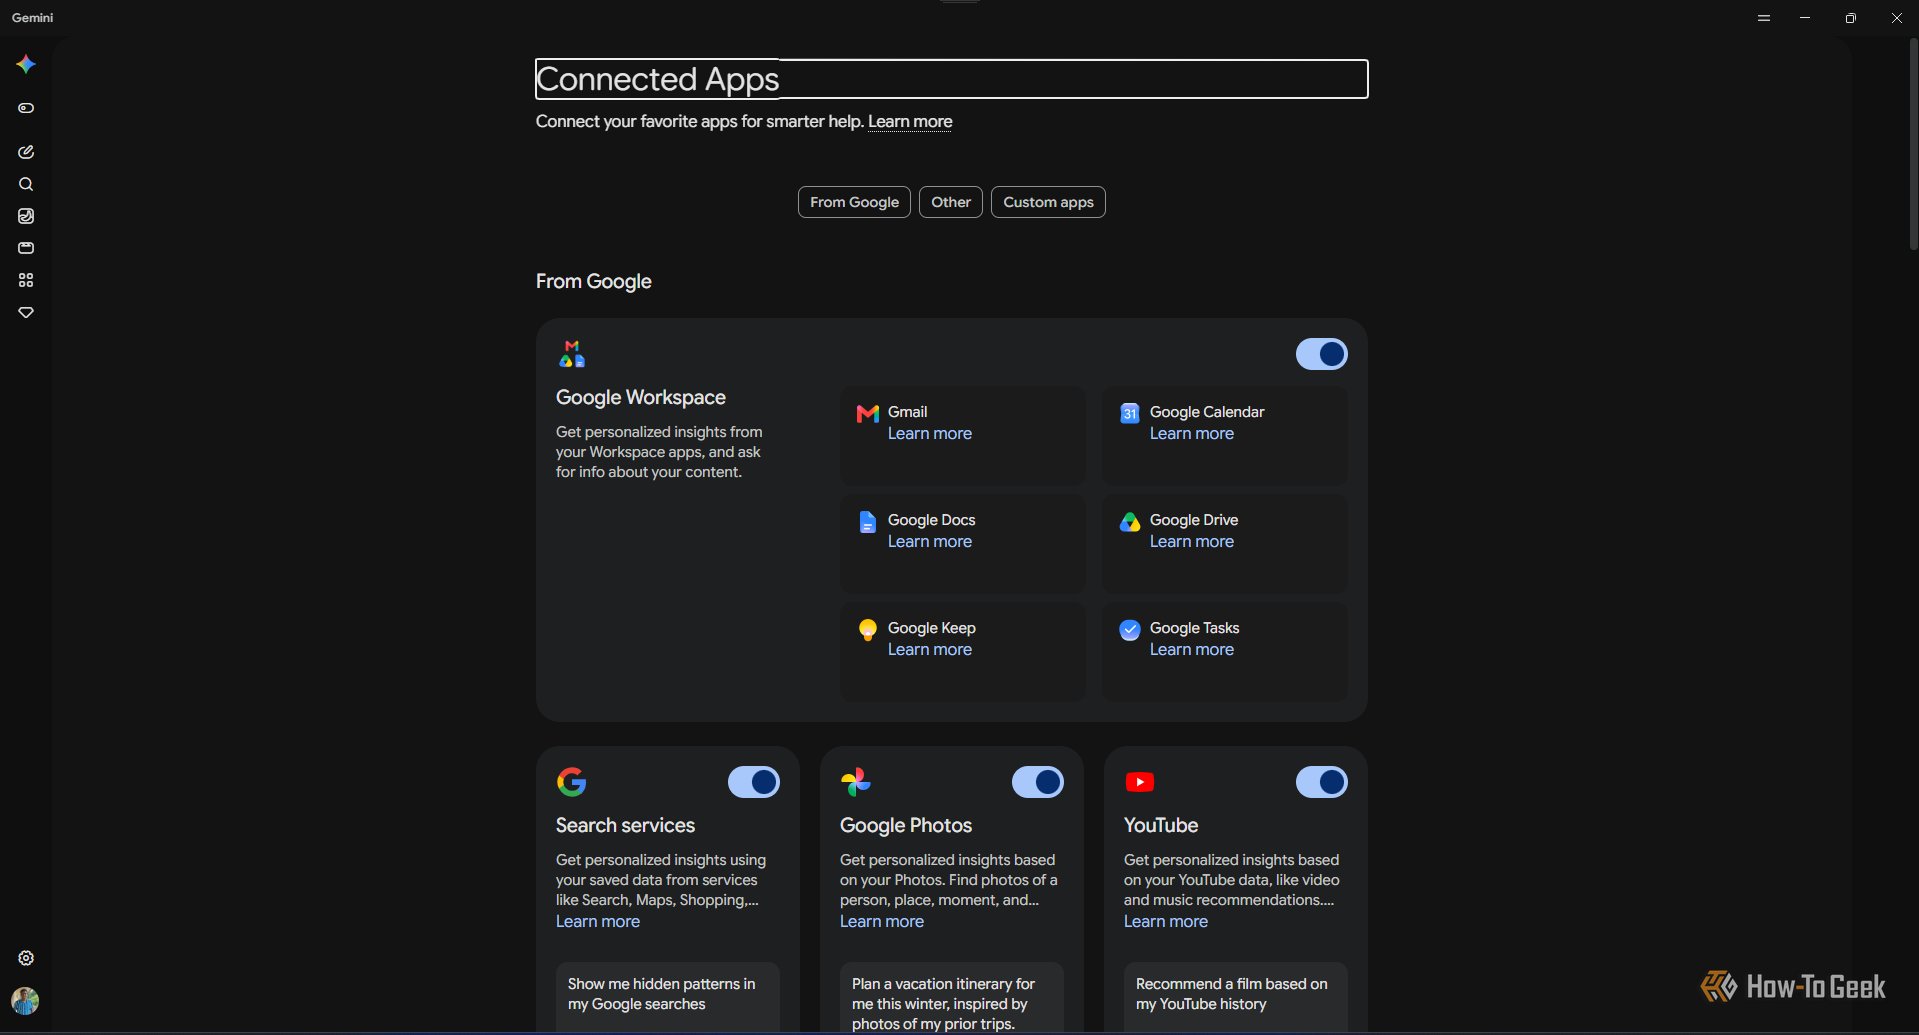Click the YouTube play logo icon

pos(1140,782)
